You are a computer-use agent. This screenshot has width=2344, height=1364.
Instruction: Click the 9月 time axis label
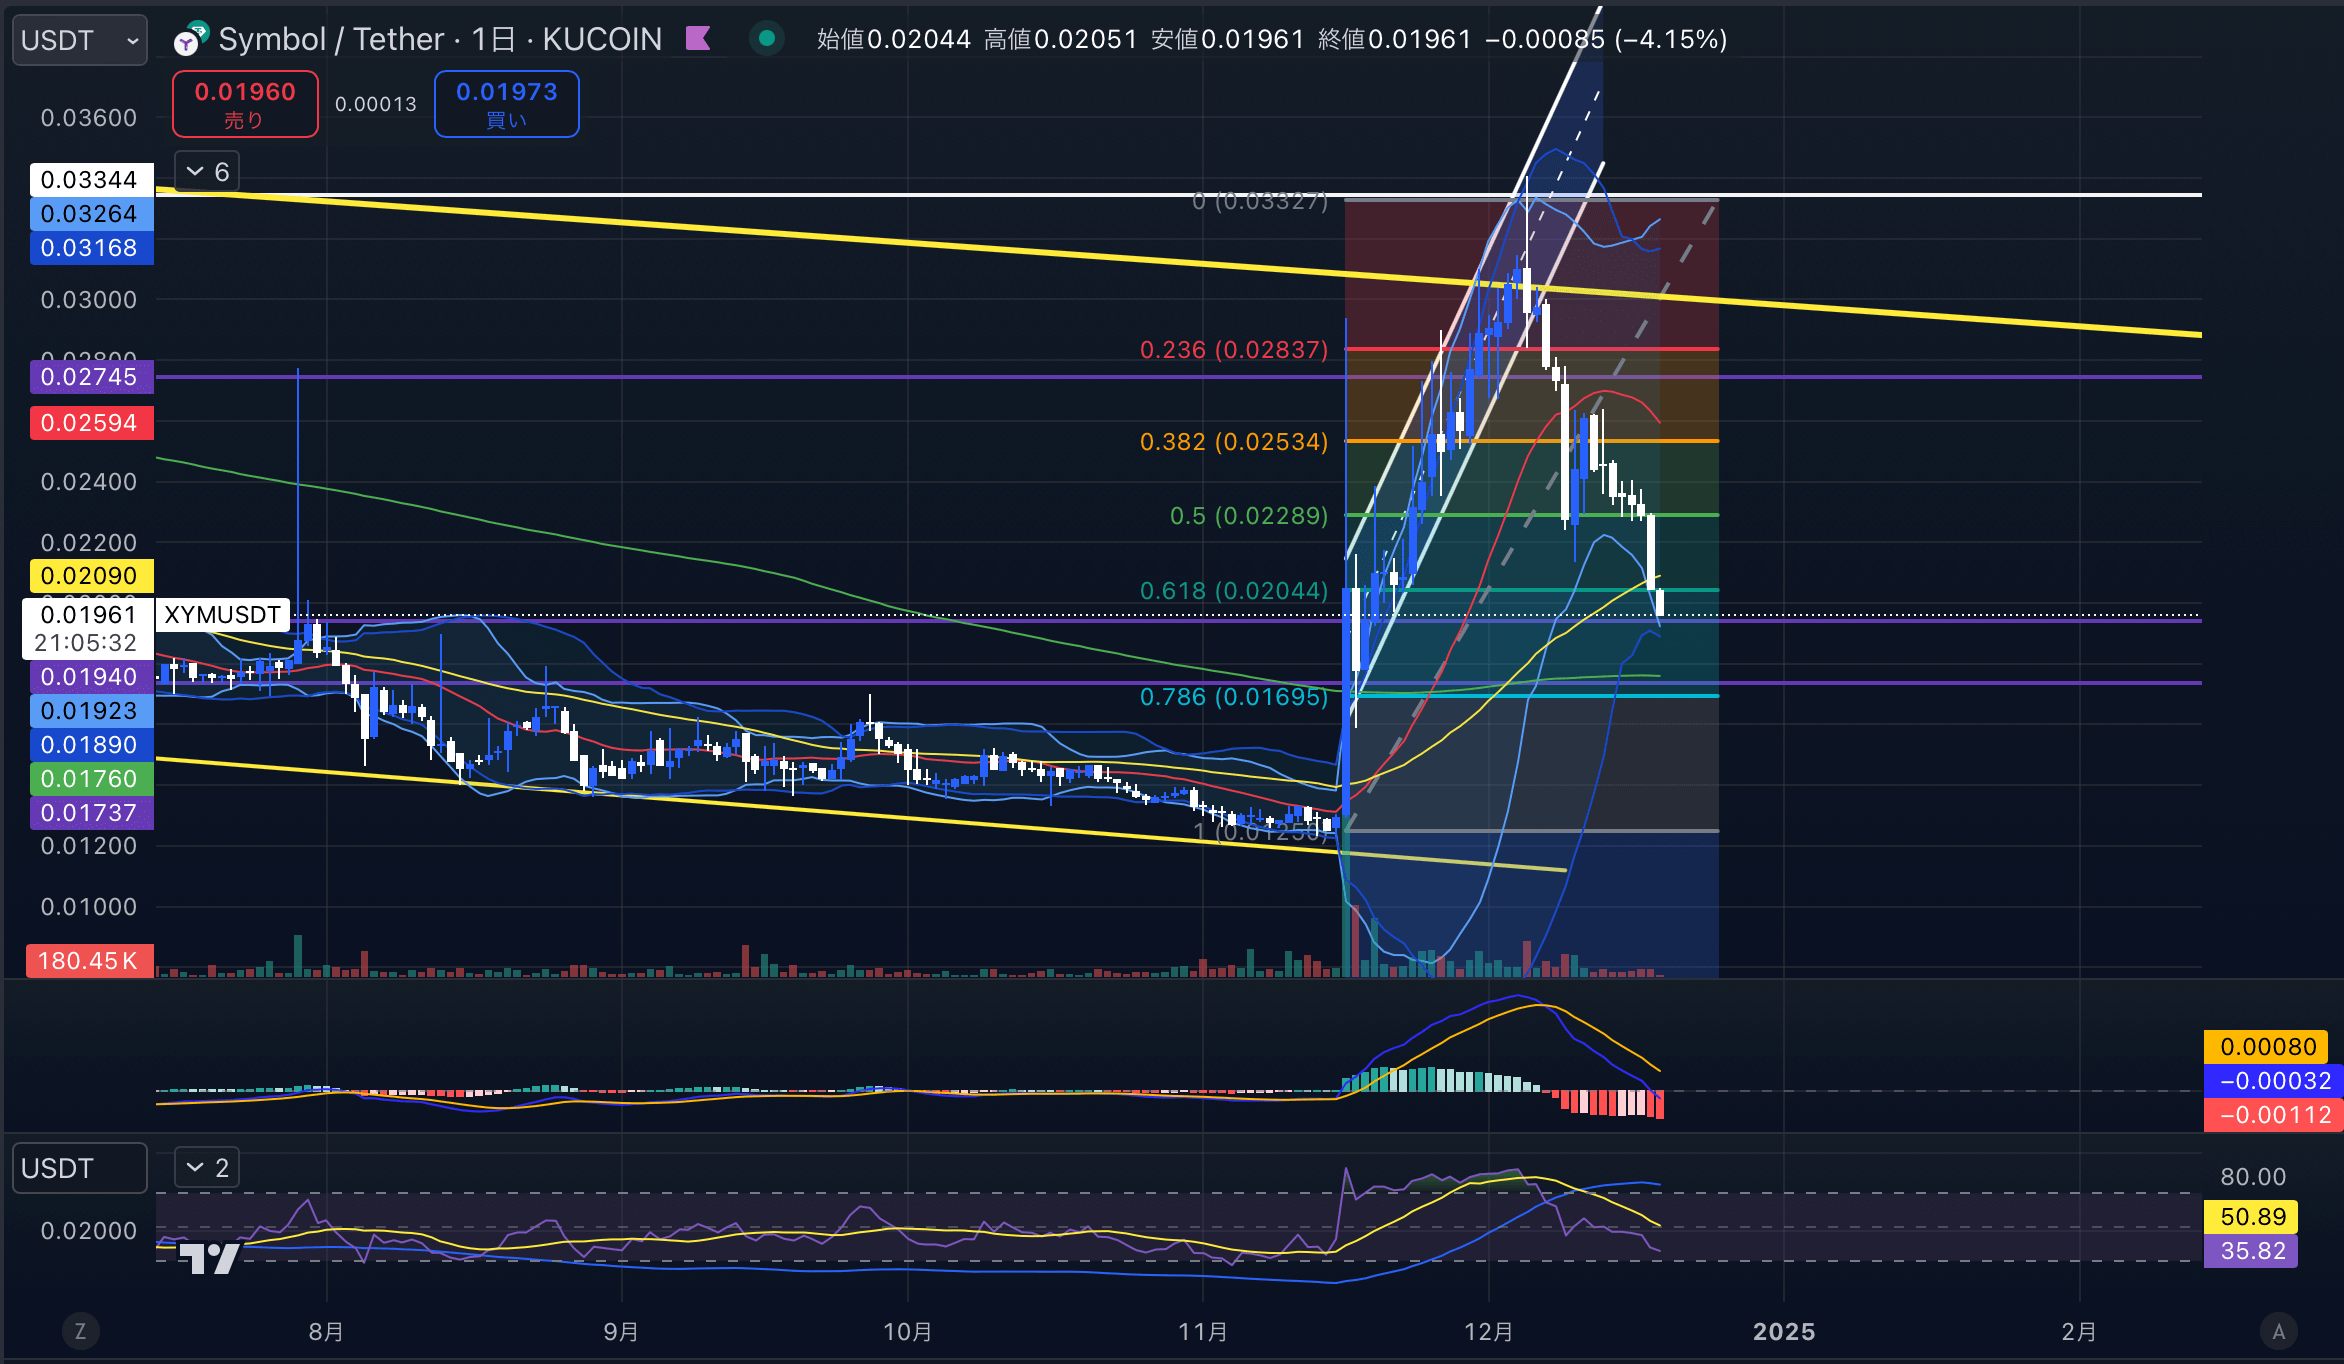pos(621,1332)
